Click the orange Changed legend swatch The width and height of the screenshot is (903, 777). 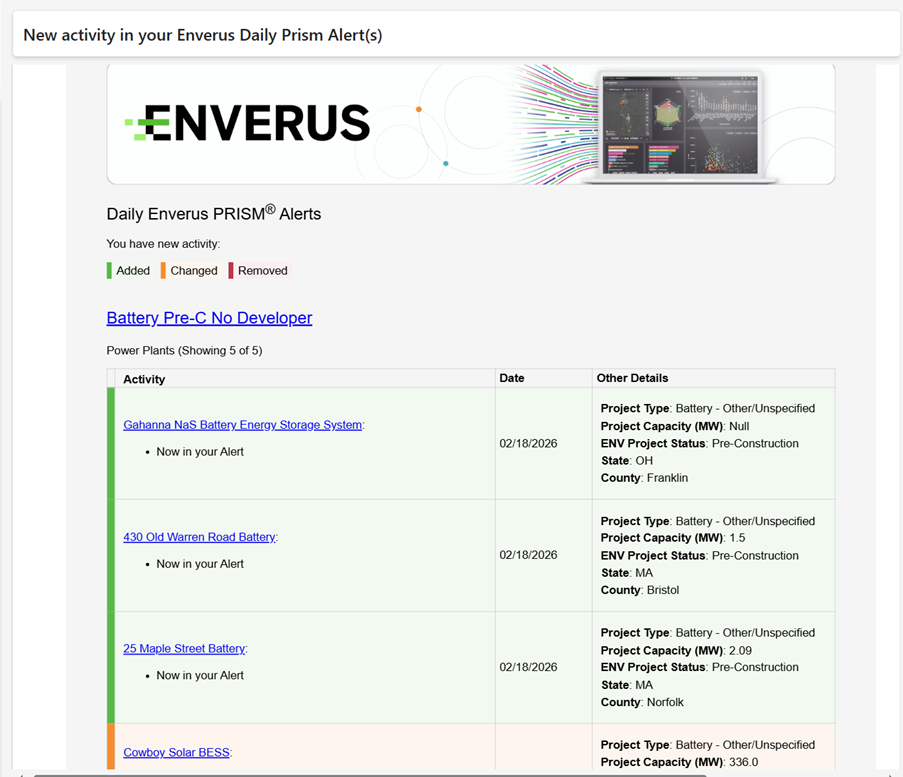[x=163, y=271]
